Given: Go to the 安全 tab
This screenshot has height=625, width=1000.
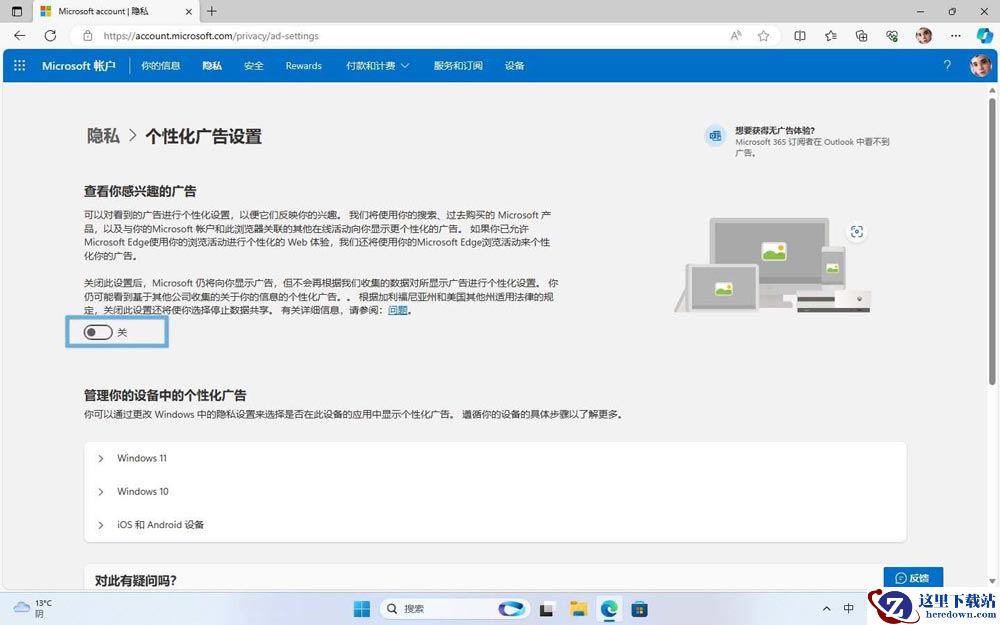Looking at the screenshot, I should pyautogui.click(x=253, y=66).
